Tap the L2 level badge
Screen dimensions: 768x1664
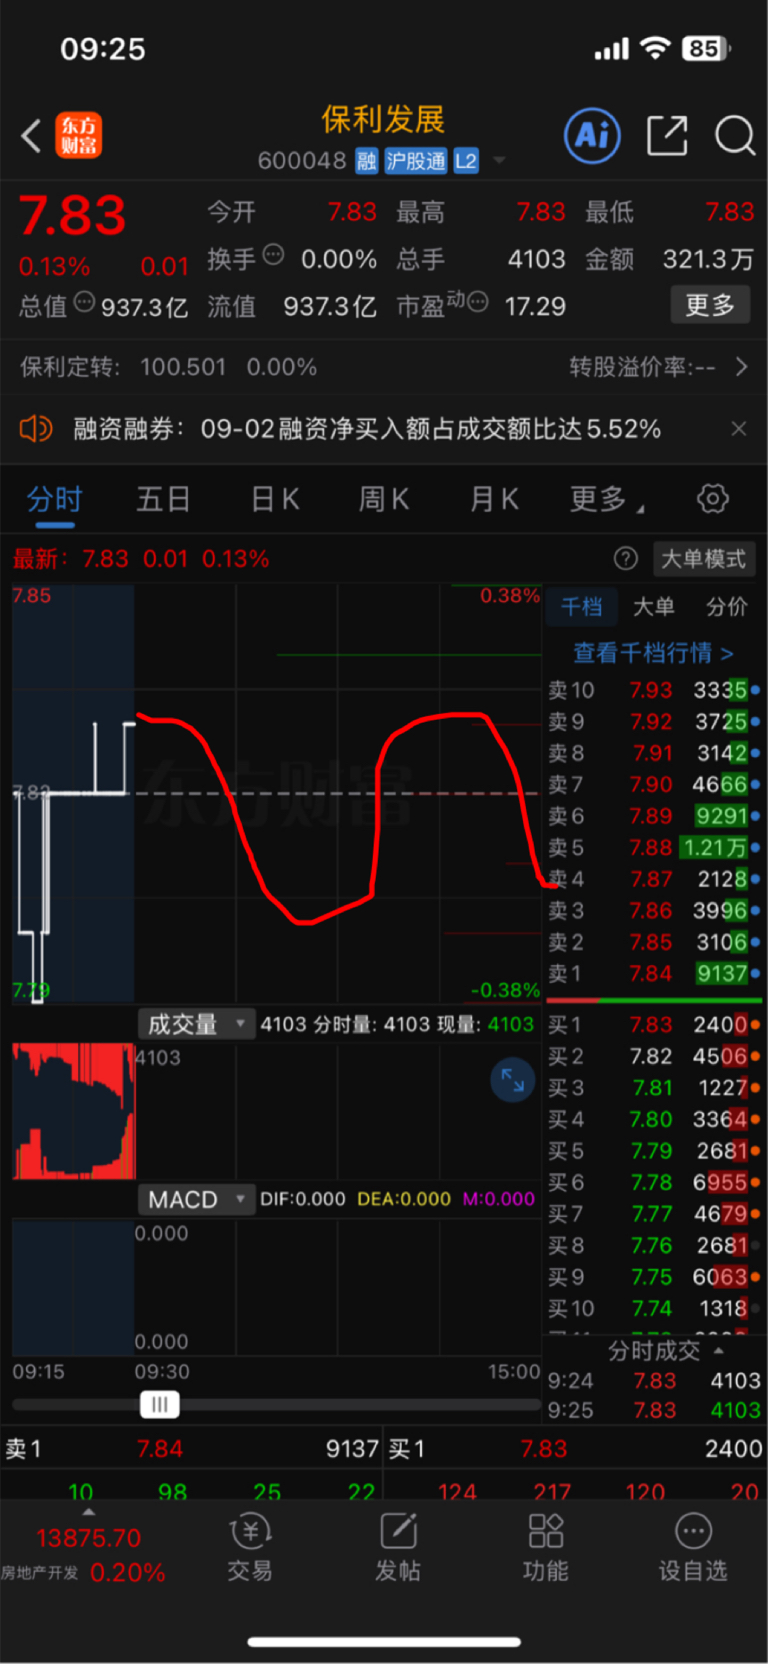(466, 161)
